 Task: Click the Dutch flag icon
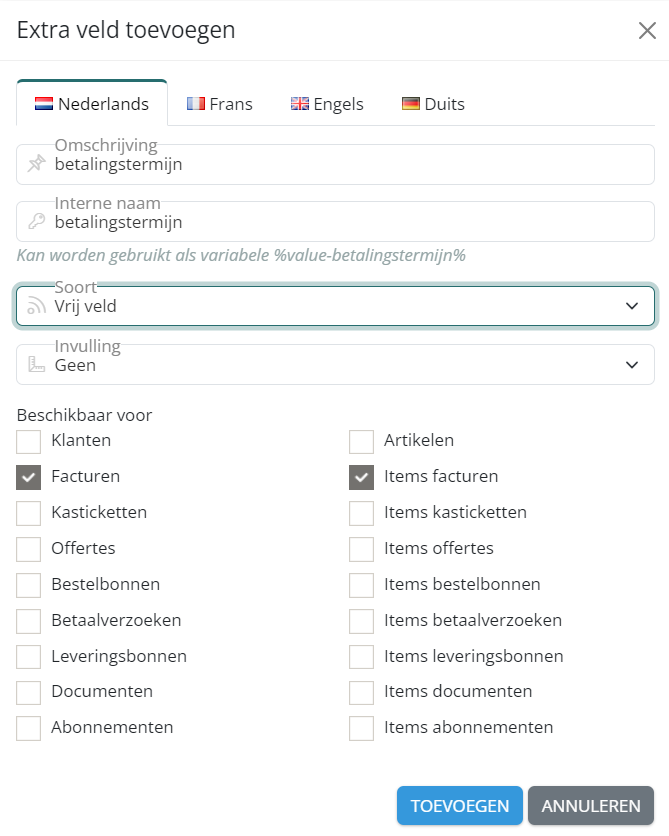44,104
